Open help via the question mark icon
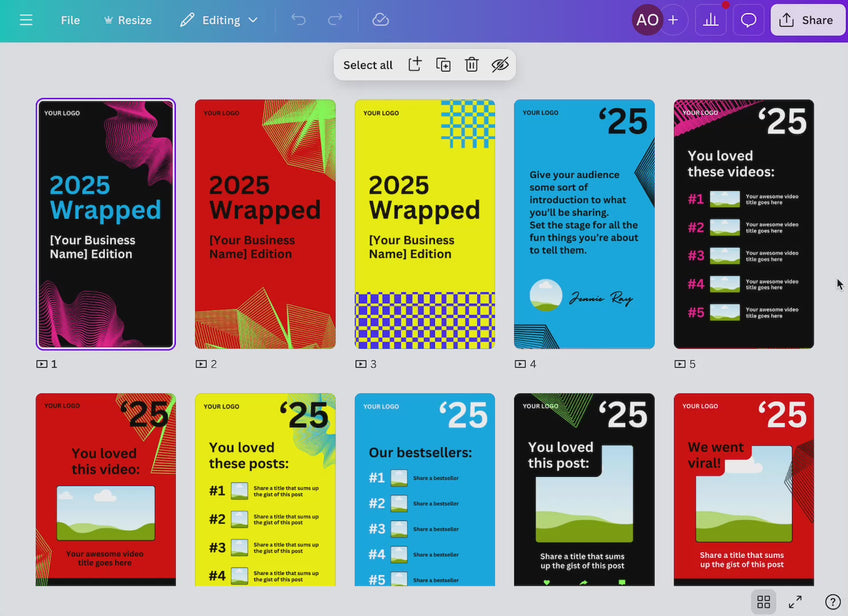This screenshot has width=848, height=616. 833,601
